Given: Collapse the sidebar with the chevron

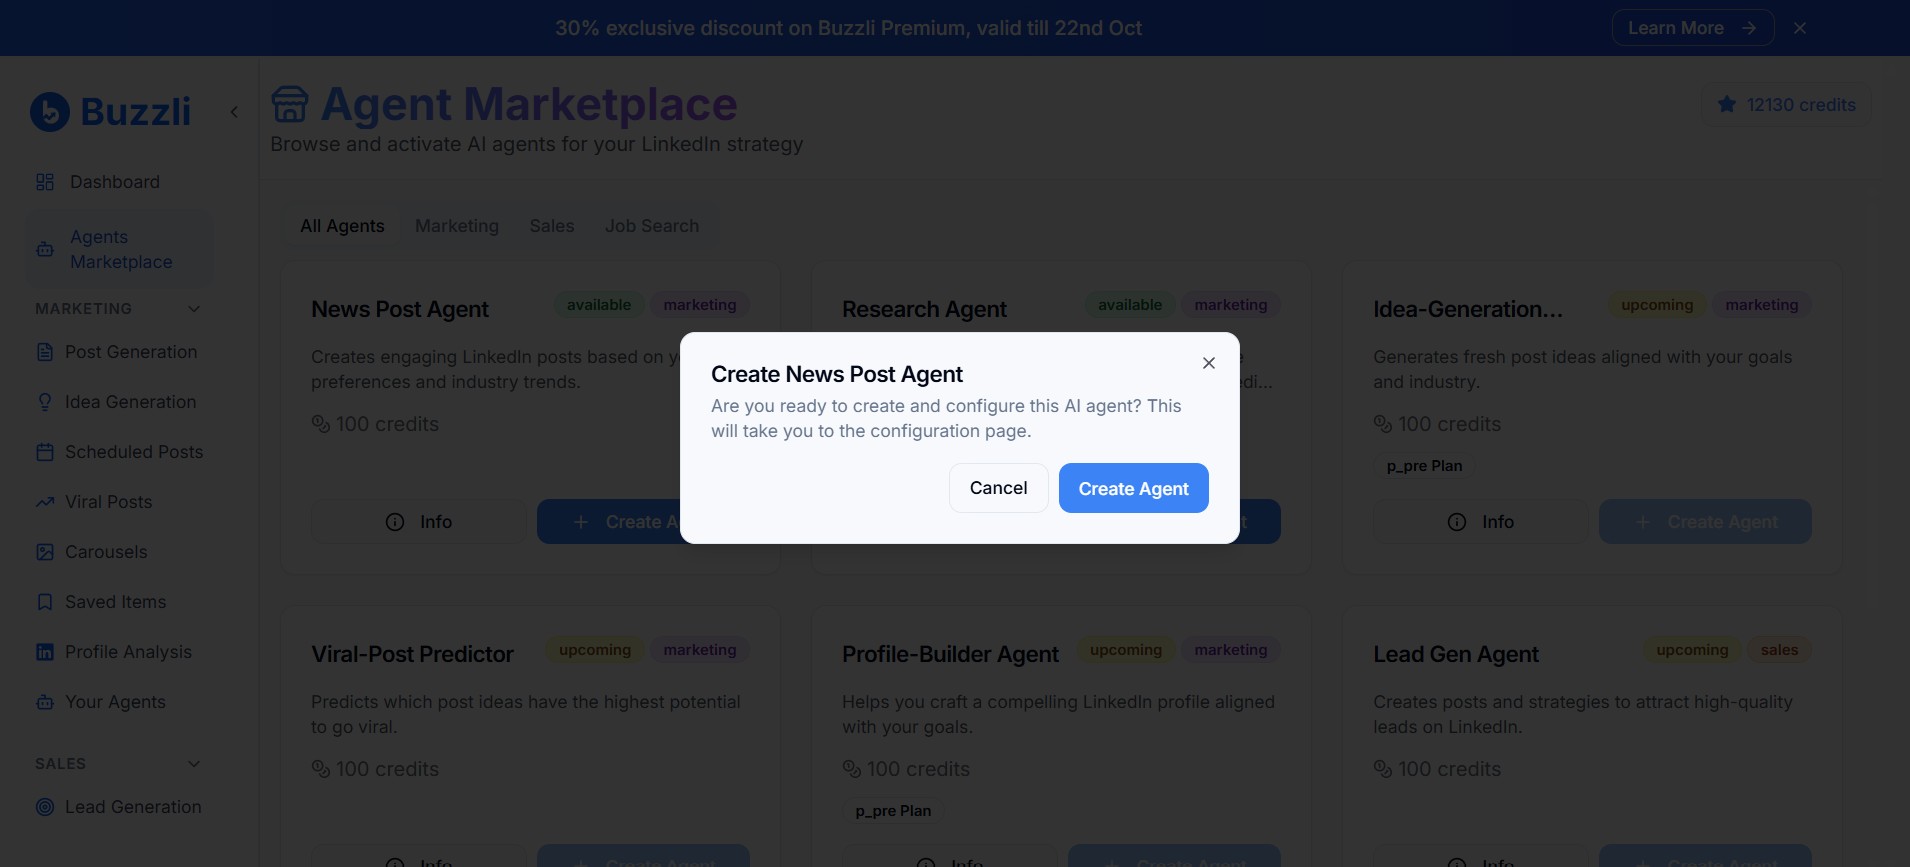Looking at the screenshot, I should click(x=233, y=111).
